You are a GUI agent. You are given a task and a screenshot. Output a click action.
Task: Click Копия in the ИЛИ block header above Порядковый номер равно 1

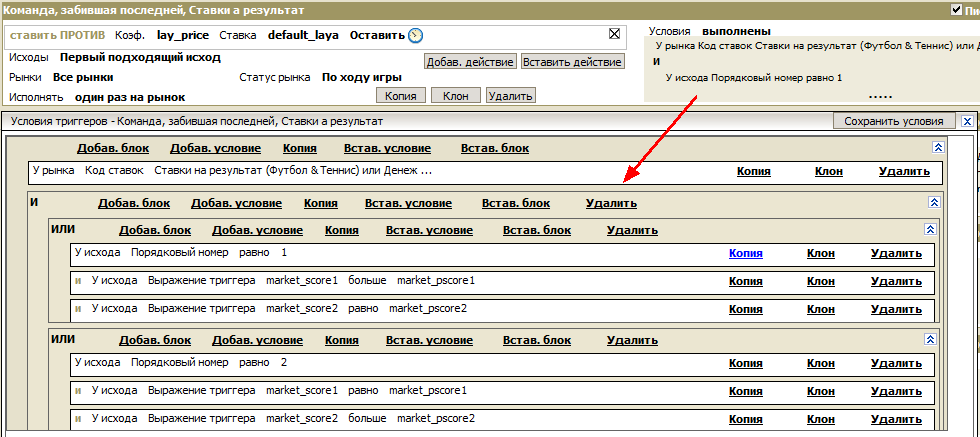coord(342,231)
